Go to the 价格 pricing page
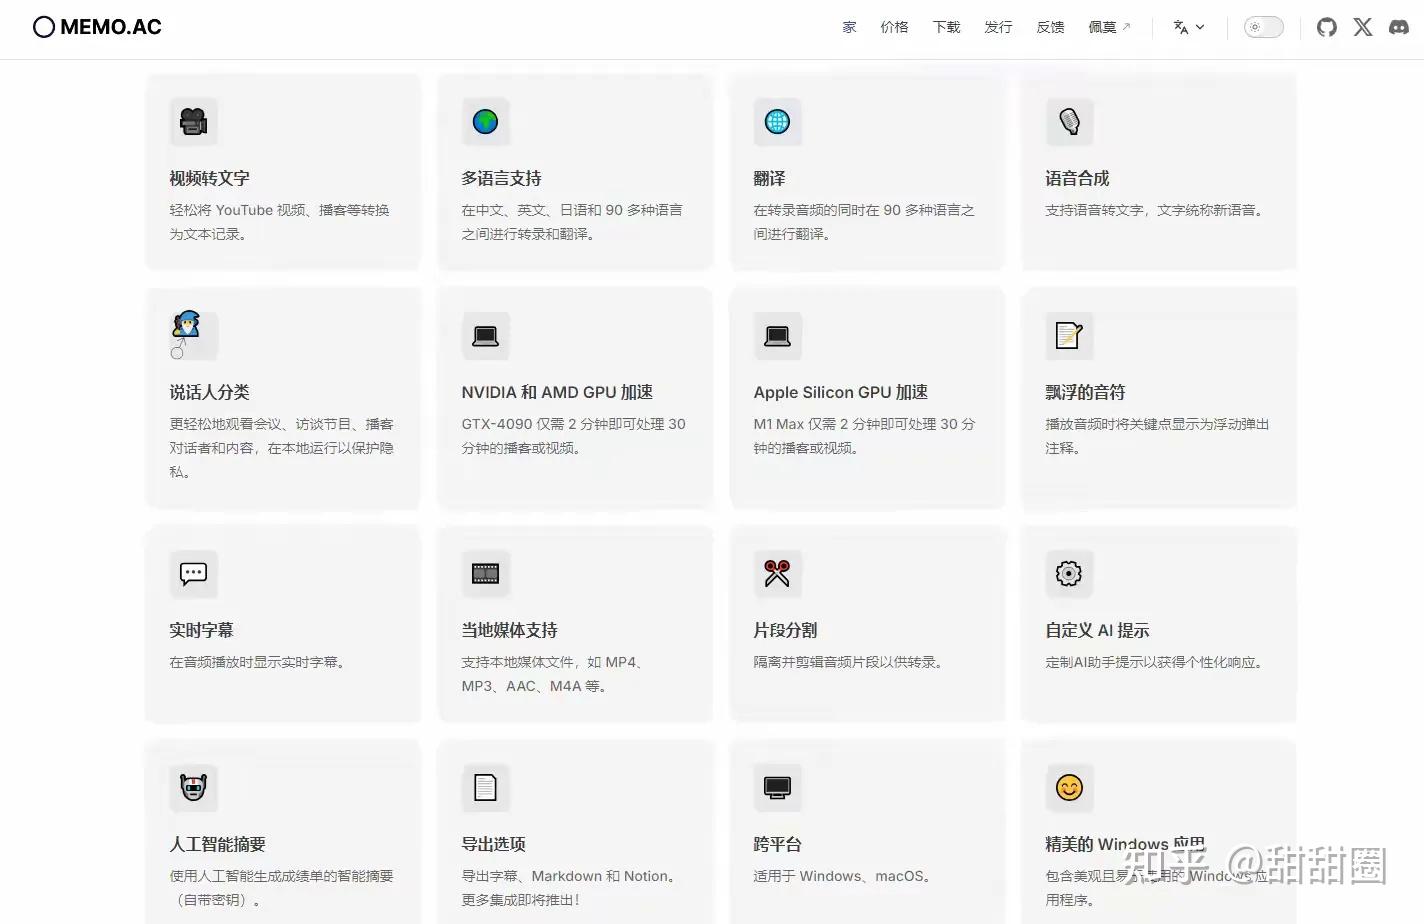1424x924 pixels. point(894,27)
